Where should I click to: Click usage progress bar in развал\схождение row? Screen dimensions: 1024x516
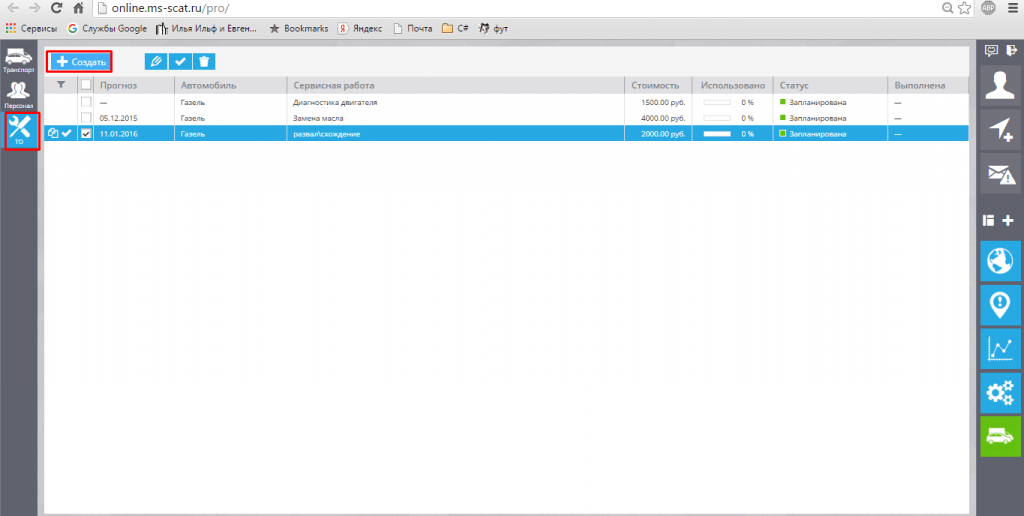[716, 134]
